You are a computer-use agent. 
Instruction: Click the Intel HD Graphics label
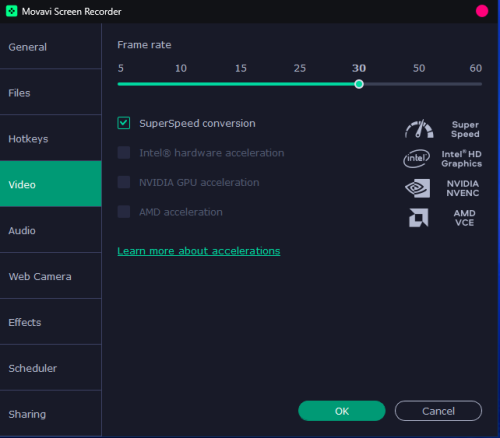[462, 159]
